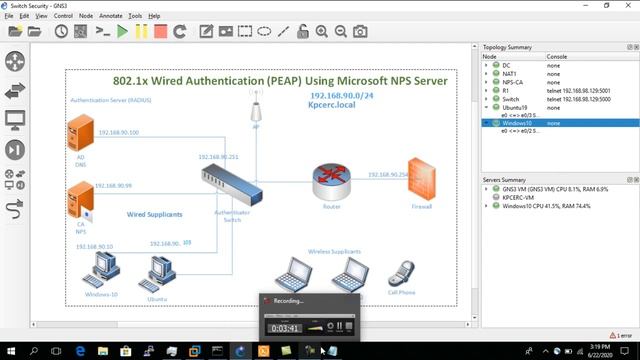This screenshot has width=640, height=360.
Task: Open the File menu
Action: (x=9, y=16)
